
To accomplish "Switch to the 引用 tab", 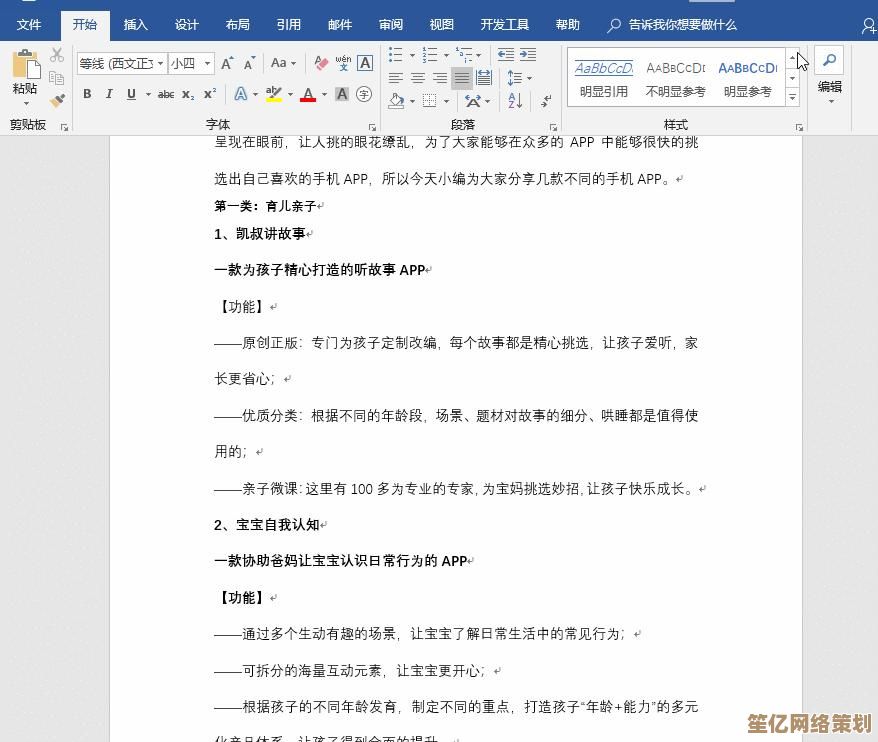I will 288,25.
